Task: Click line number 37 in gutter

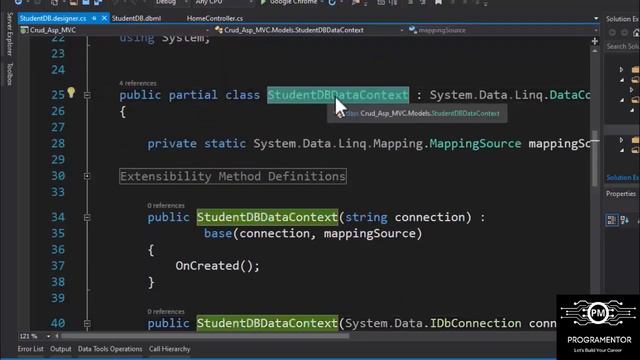Action: pos(58,266)
